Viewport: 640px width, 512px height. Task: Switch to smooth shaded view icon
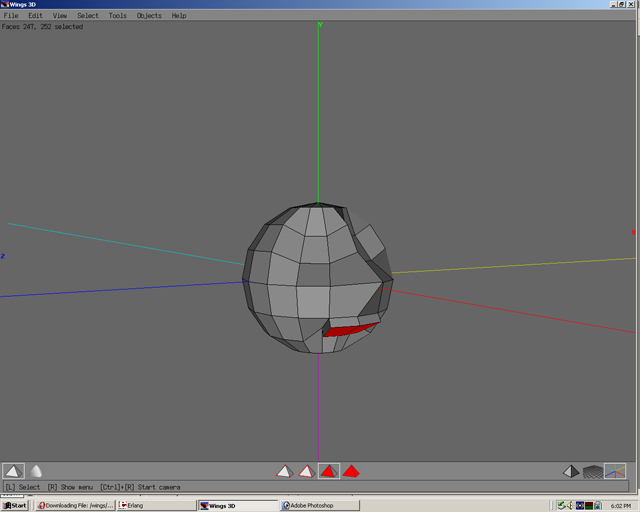pyautogui.click(x=36, y=471)
